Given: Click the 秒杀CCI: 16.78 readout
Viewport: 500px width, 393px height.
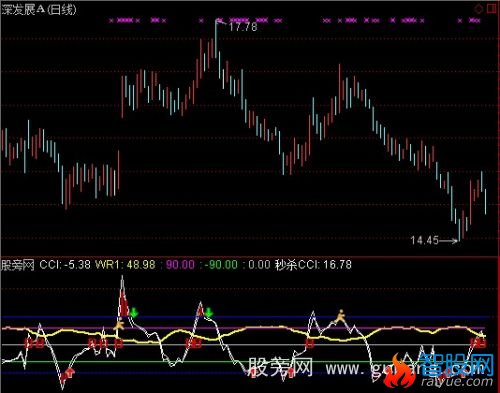Looking at the screenshot, I should point(313,265).
